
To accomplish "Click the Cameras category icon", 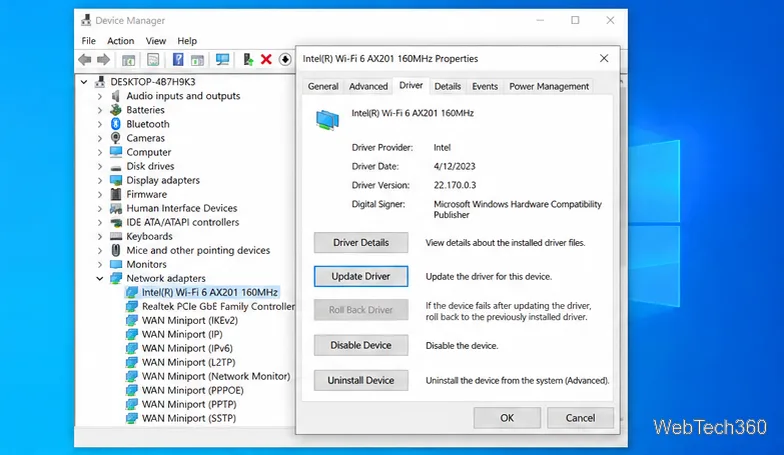I will pos(116,138).
